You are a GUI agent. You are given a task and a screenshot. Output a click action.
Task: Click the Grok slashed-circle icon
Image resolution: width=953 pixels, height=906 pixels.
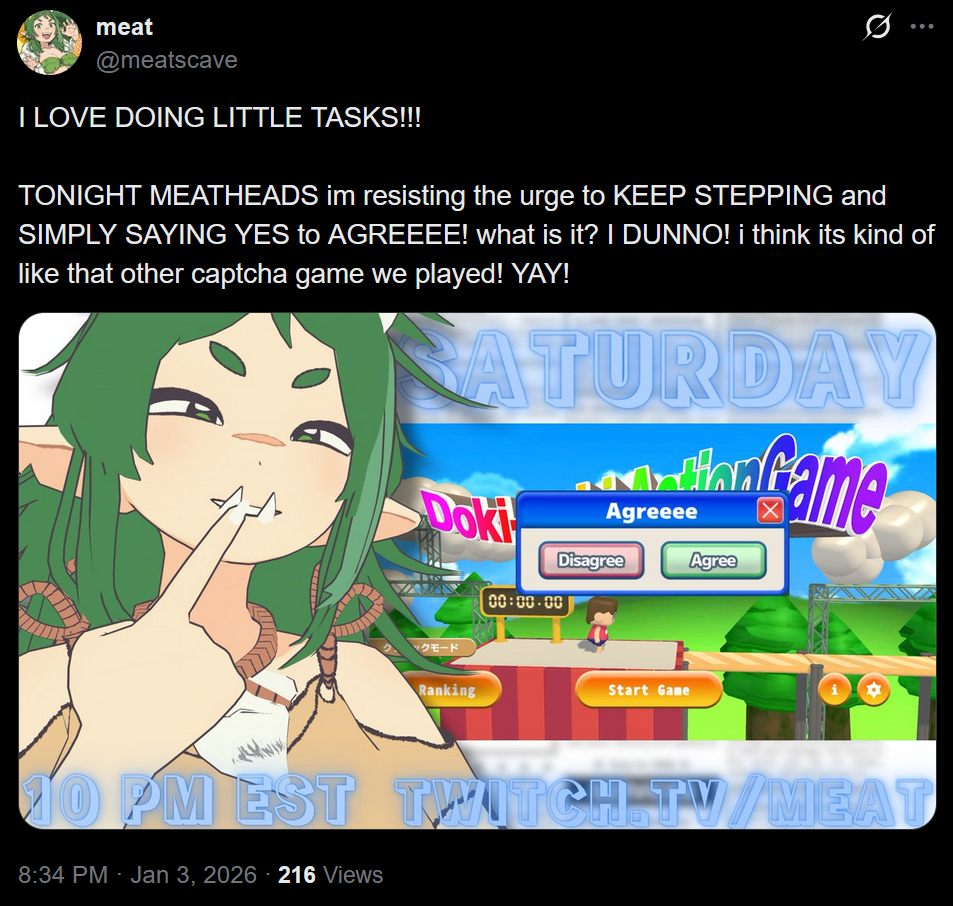[877, 27]
